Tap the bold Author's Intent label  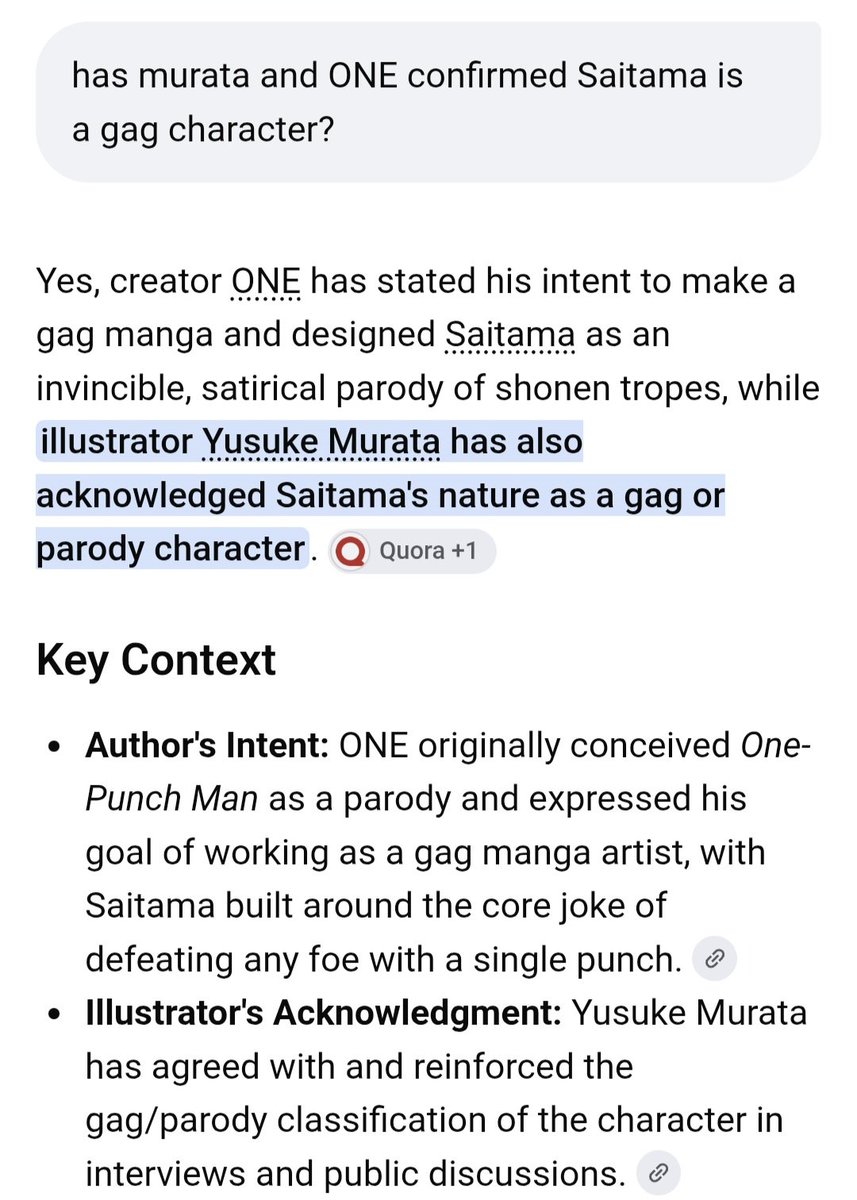[x=207, y=746]
